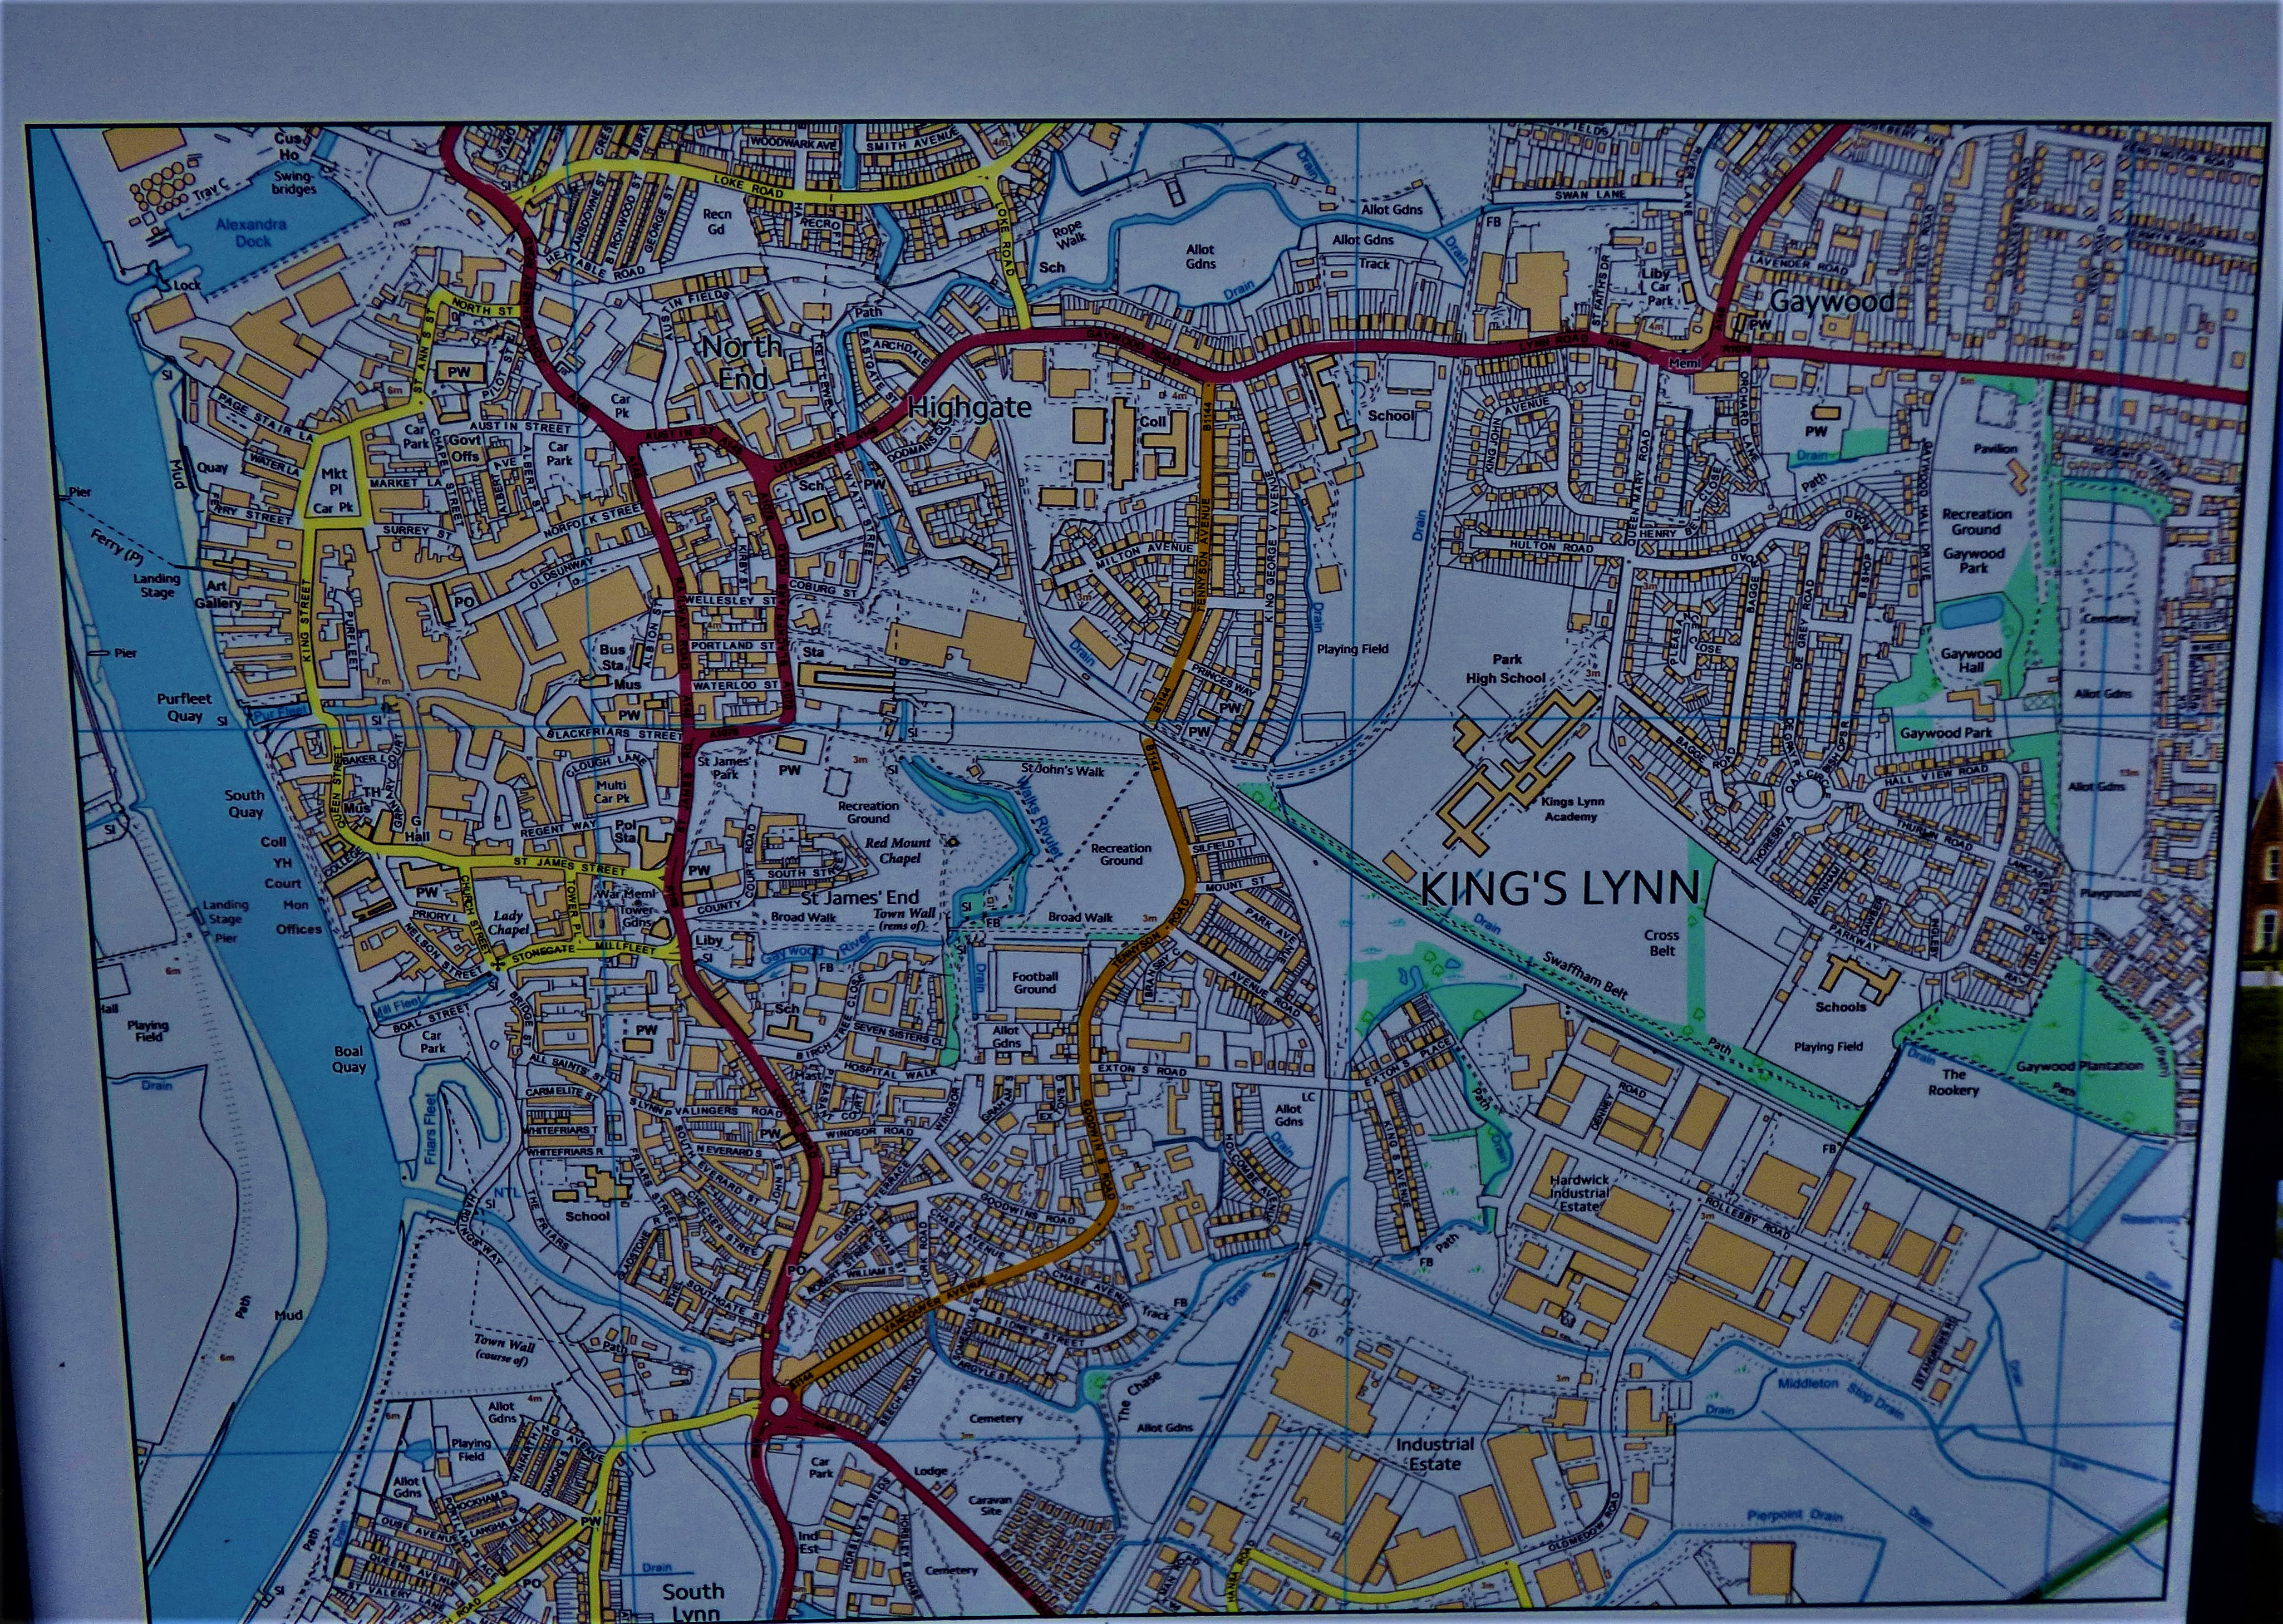2283x1624 pixels.
Task: Click the Gaywood district label
Action: [1831, 301]
